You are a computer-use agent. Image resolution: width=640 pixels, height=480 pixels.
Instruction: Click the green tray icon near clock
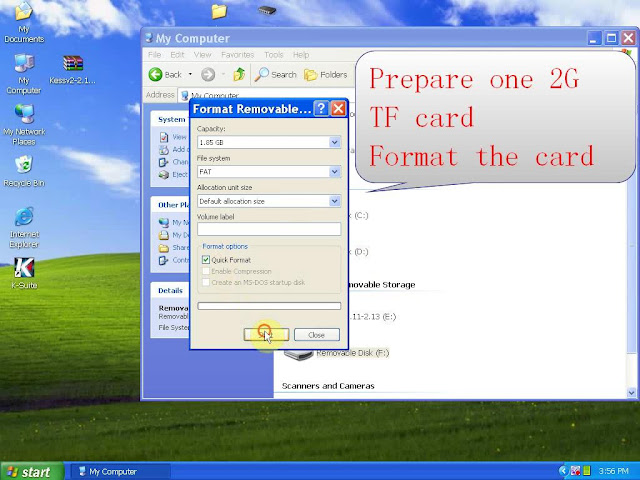pyautogui.click(x=587, y=471)
